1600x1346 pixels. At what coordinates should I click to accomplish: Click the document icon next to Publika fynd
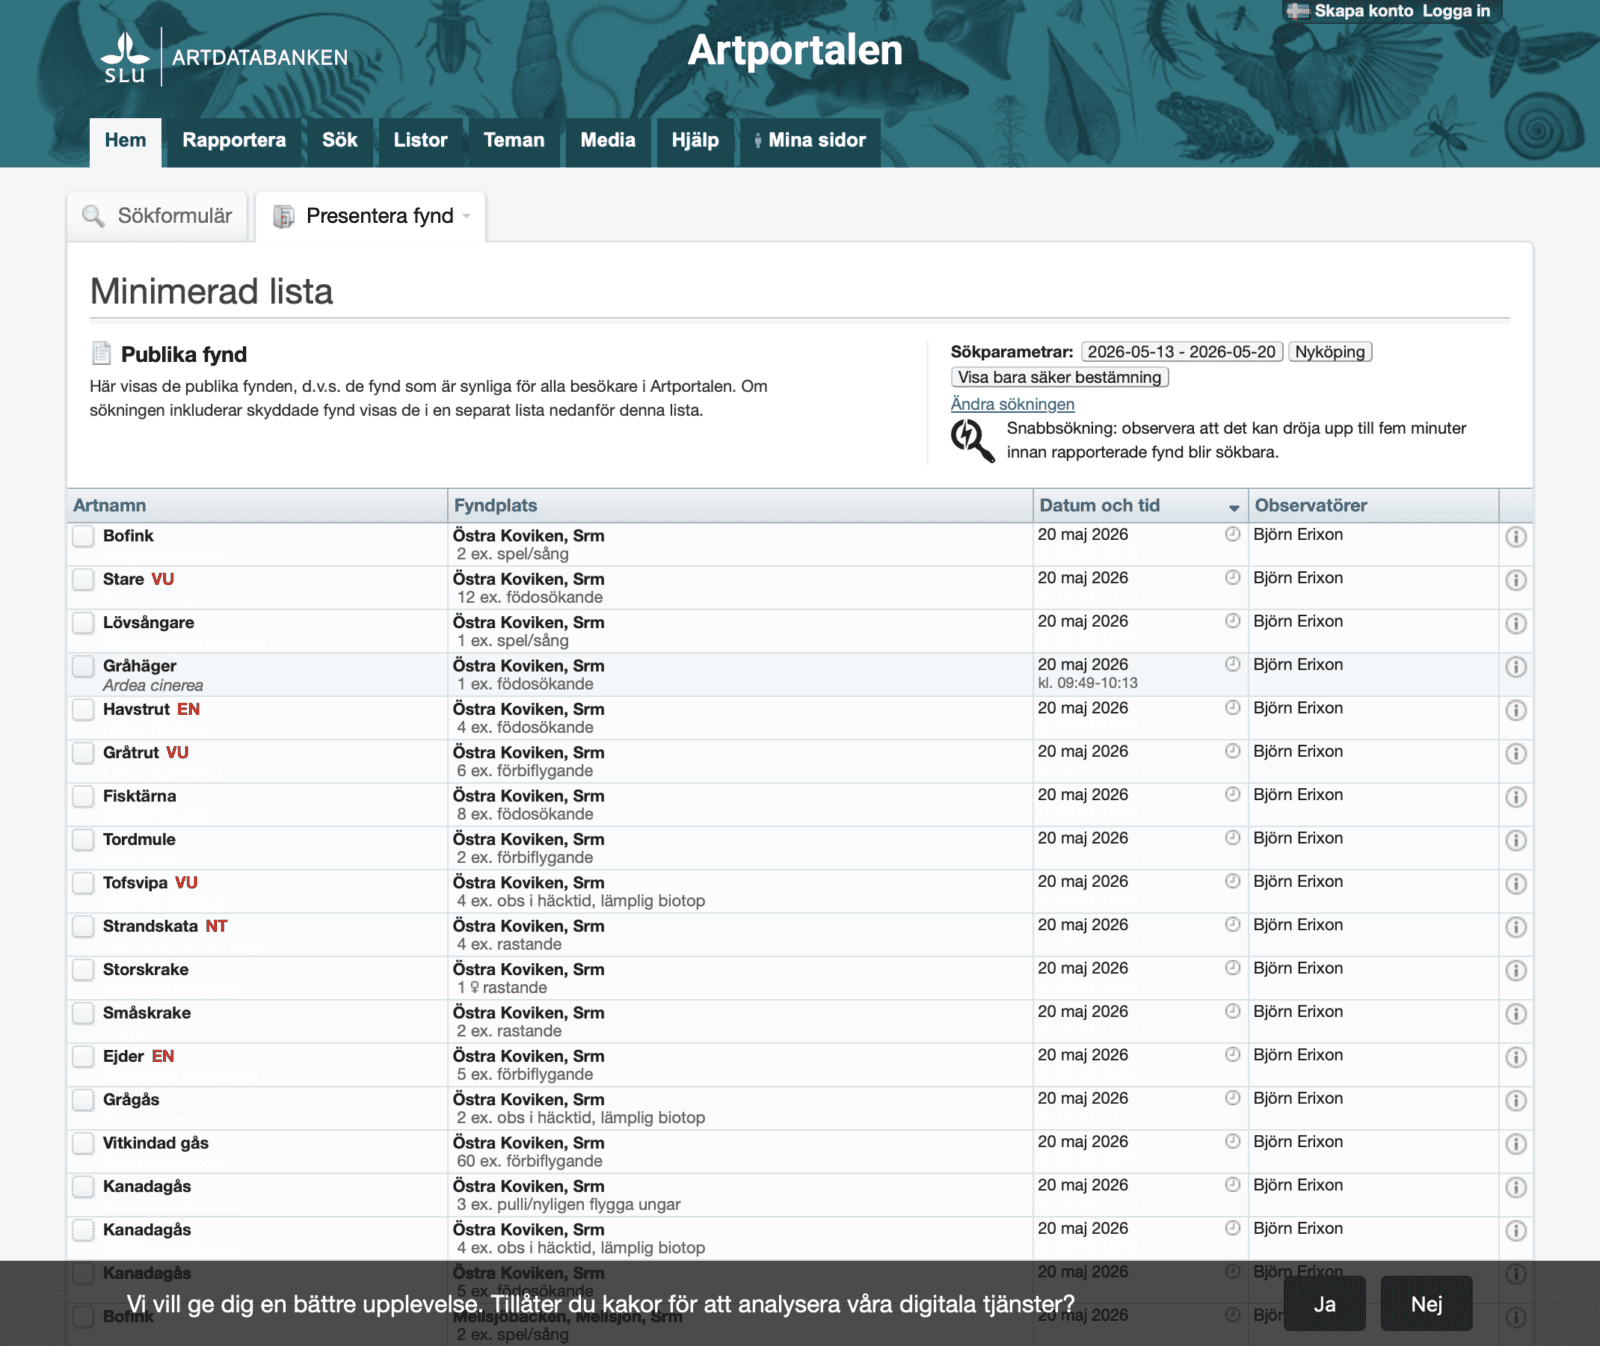(x=101, y=353)
